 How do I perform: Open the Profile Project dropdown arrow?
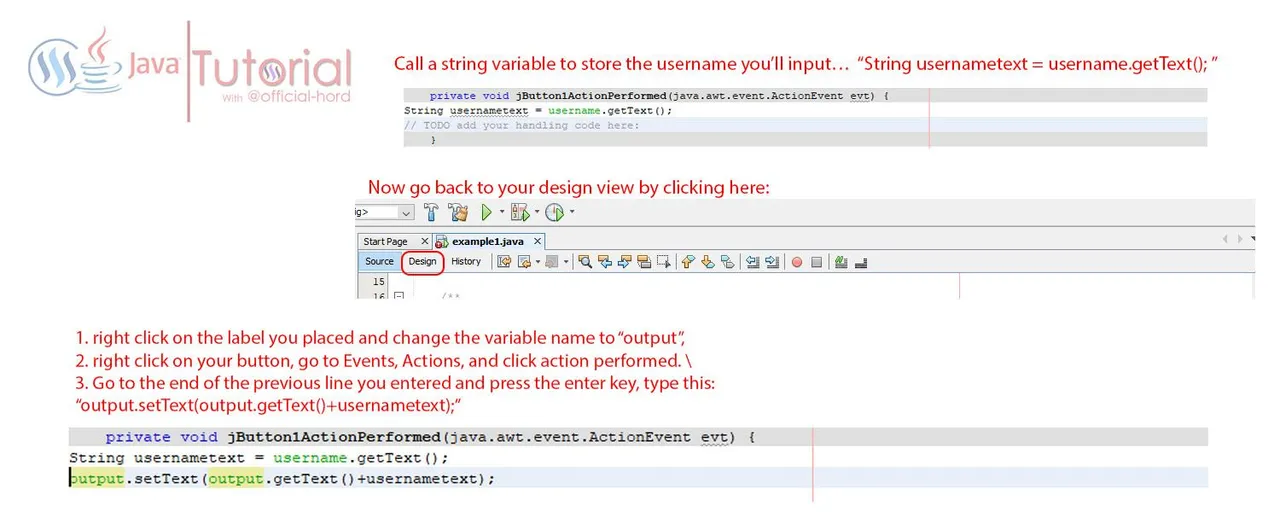click(x=571, y=212)
